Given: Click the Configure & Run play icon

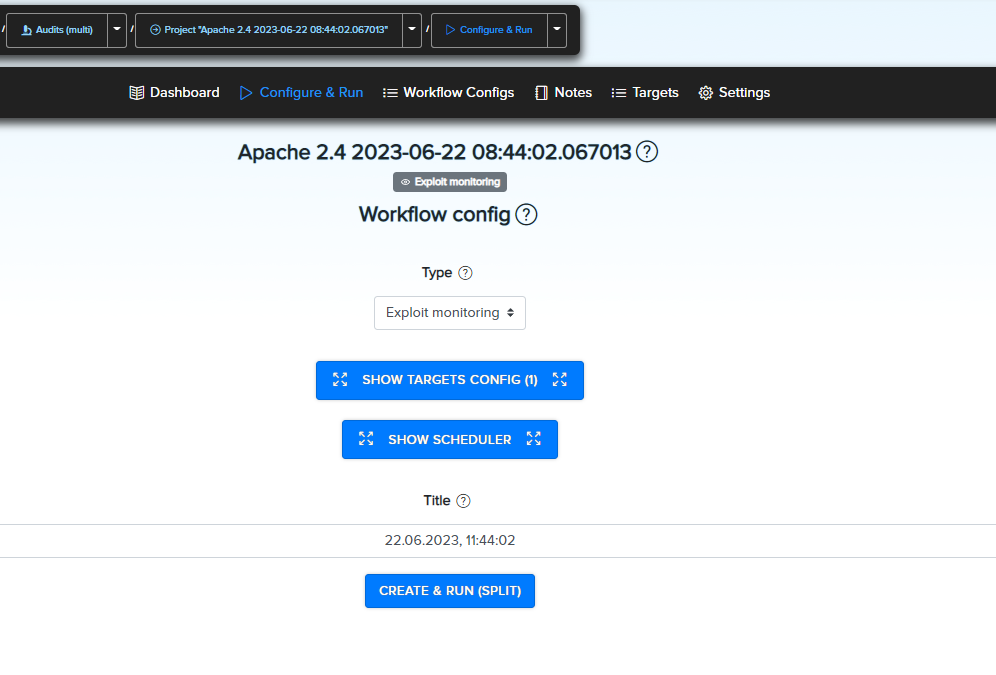Looking at the screenshot, I should coord(245,92).
